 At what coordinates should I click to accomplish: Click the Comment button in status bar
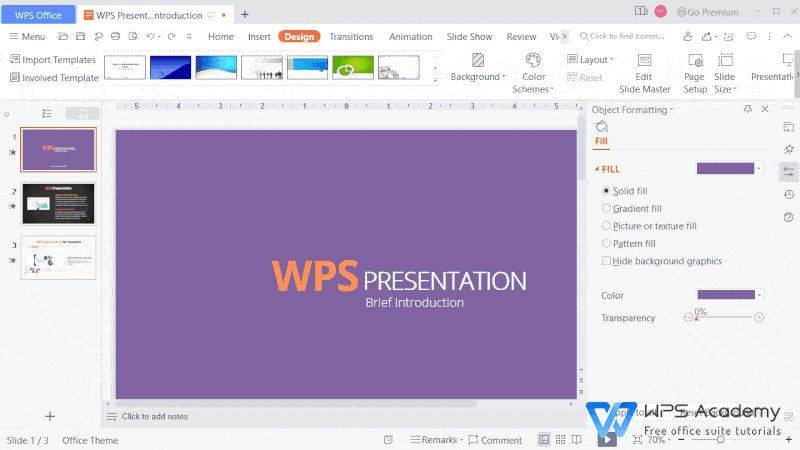495,440
